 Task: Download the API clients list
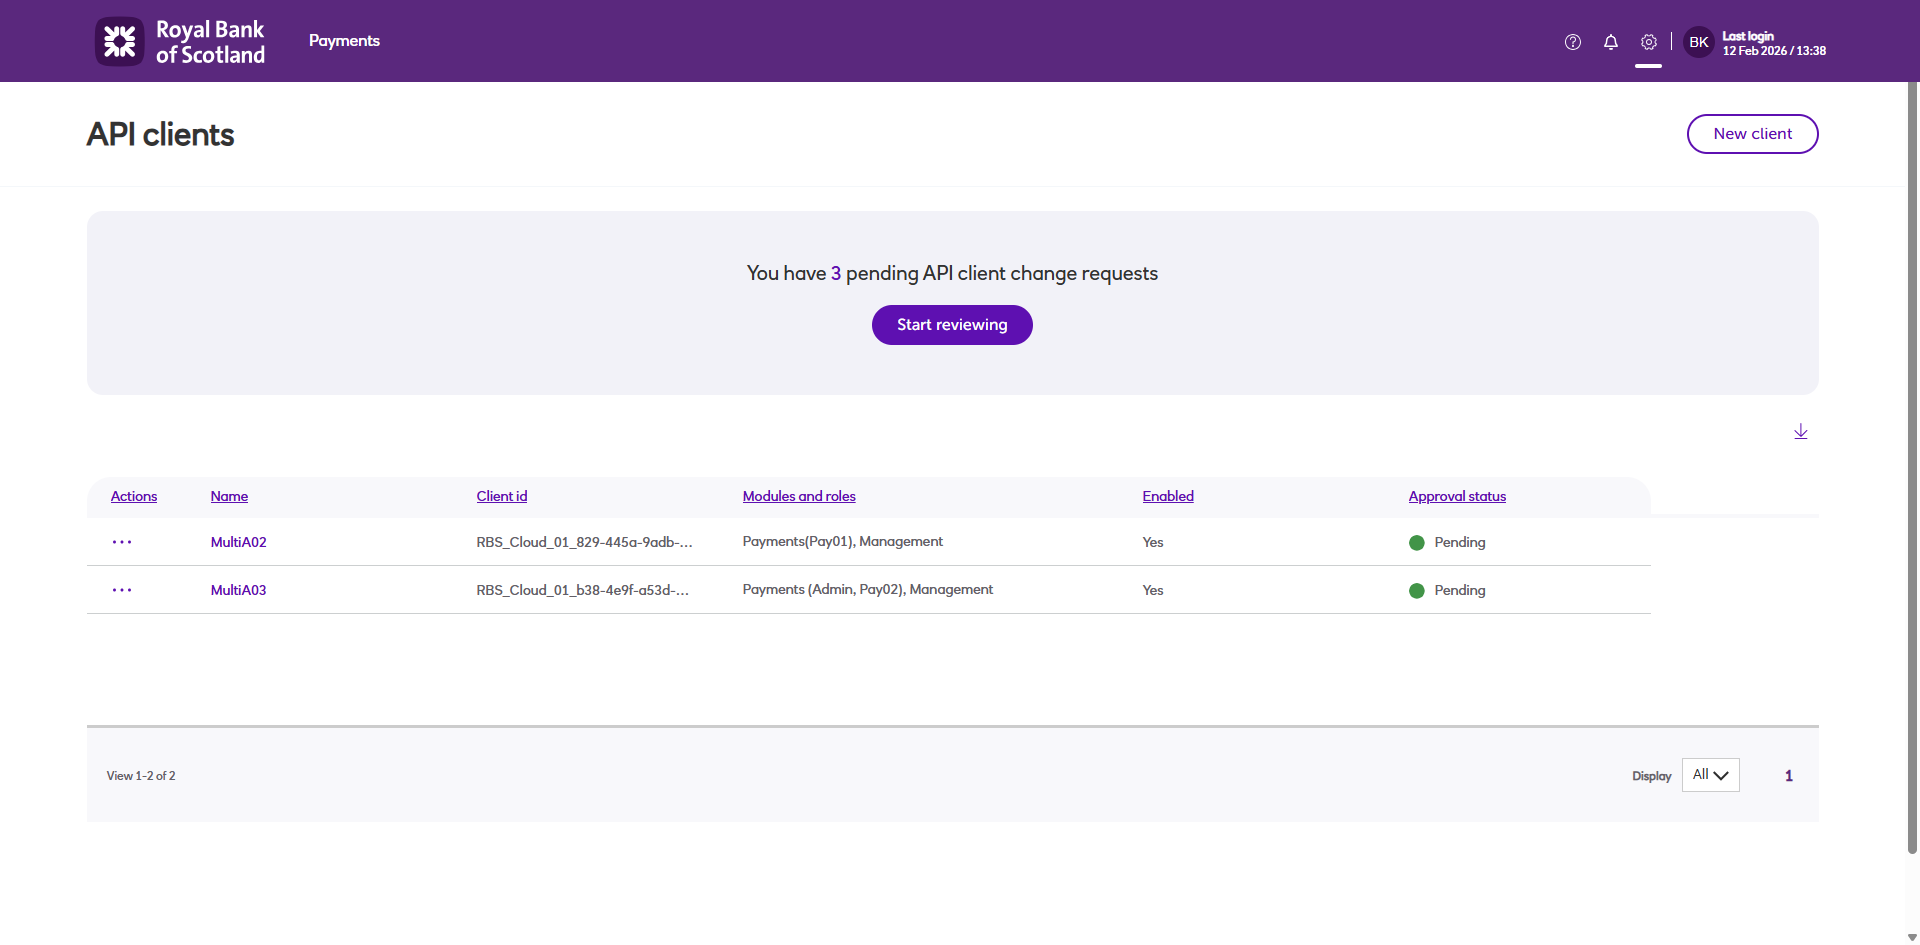click(1801, 431)
